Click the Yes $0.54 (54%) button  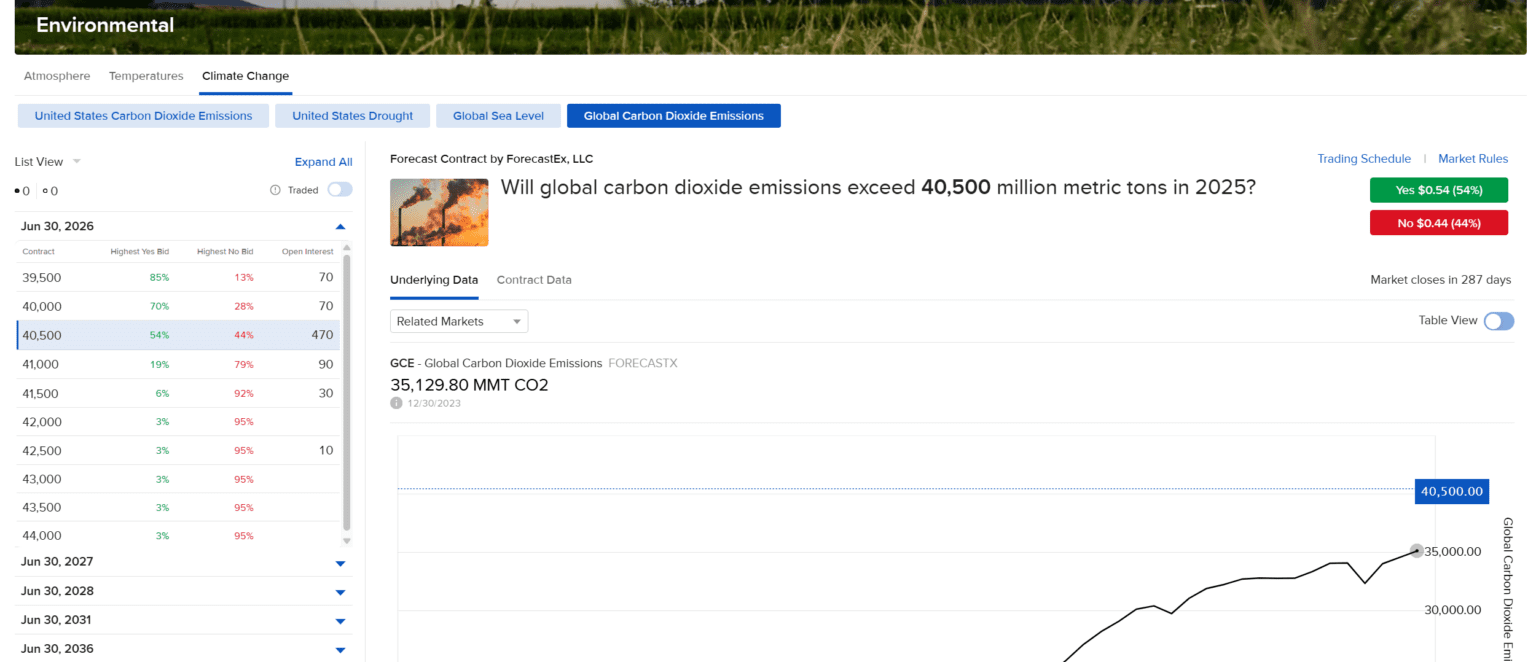tap(1438, 190)
